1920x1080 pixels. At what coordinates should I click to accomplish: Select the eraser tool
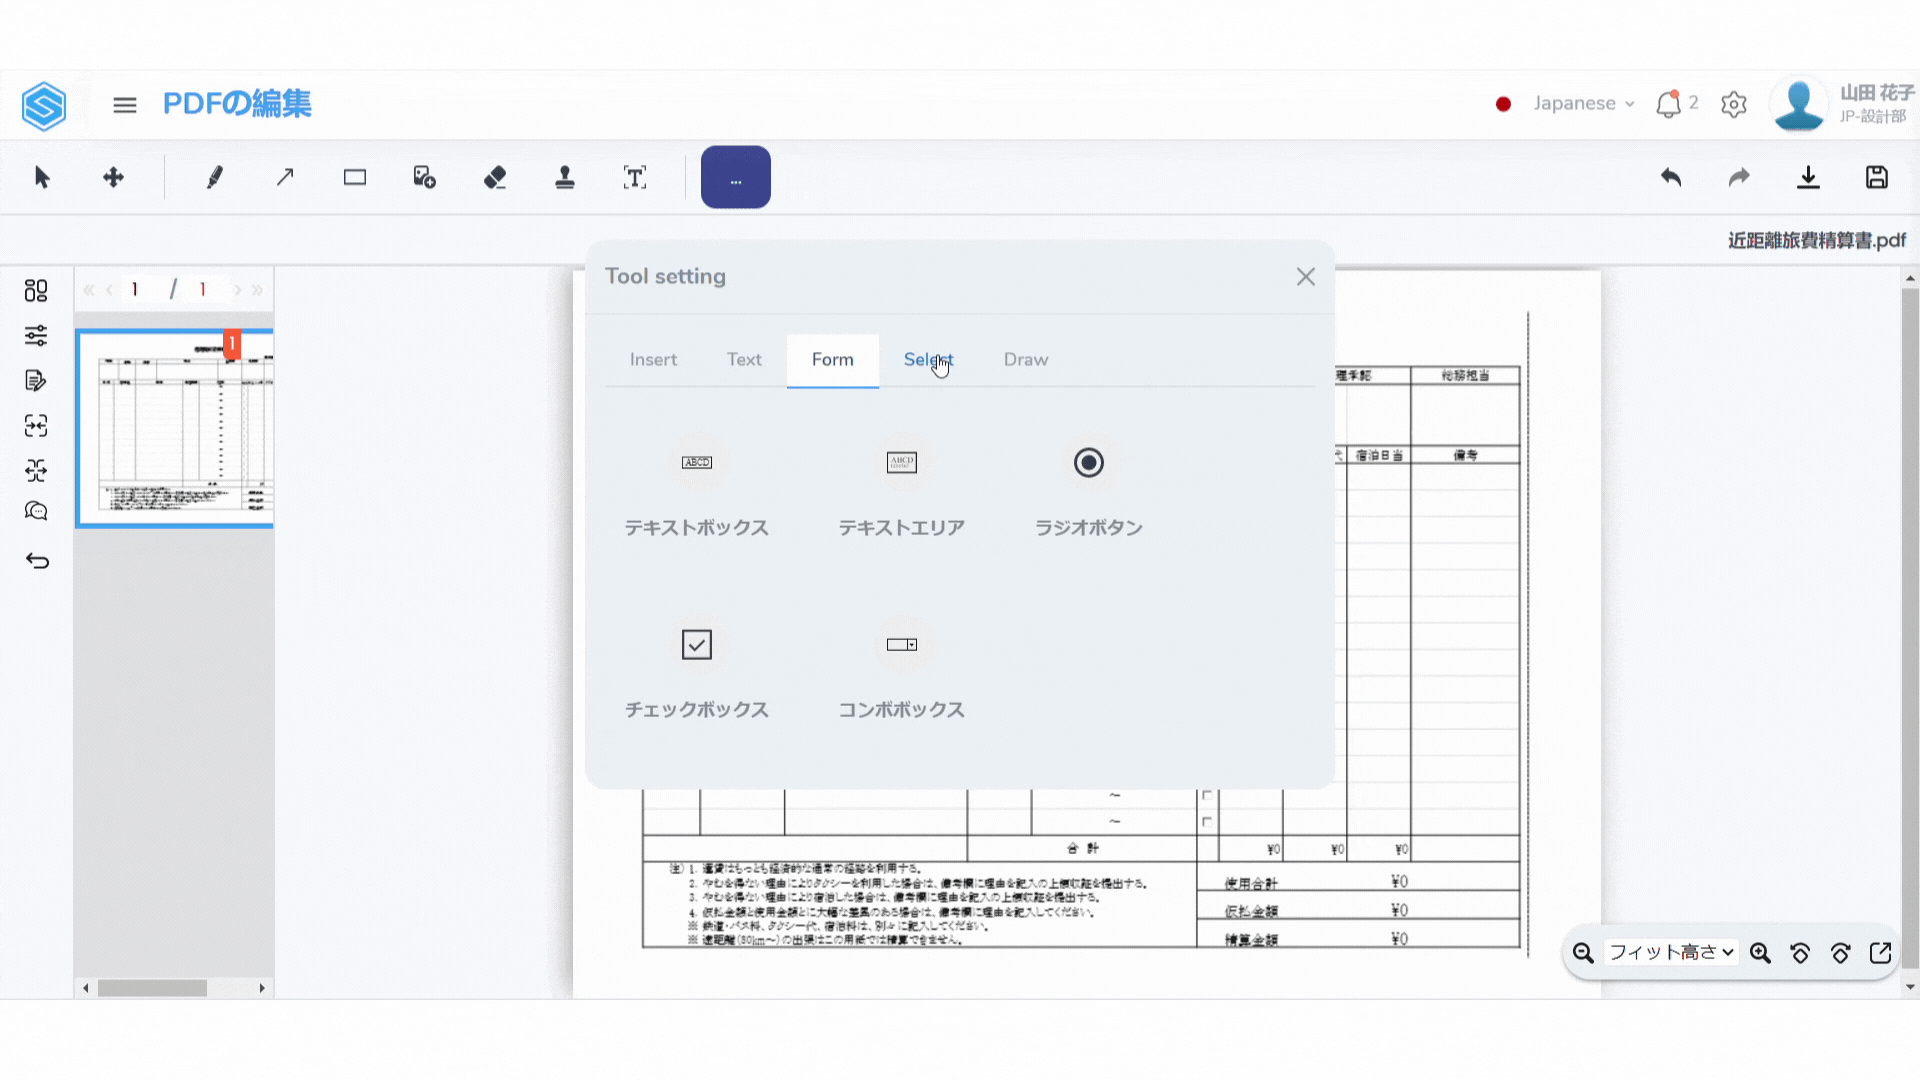click(495, 178)
